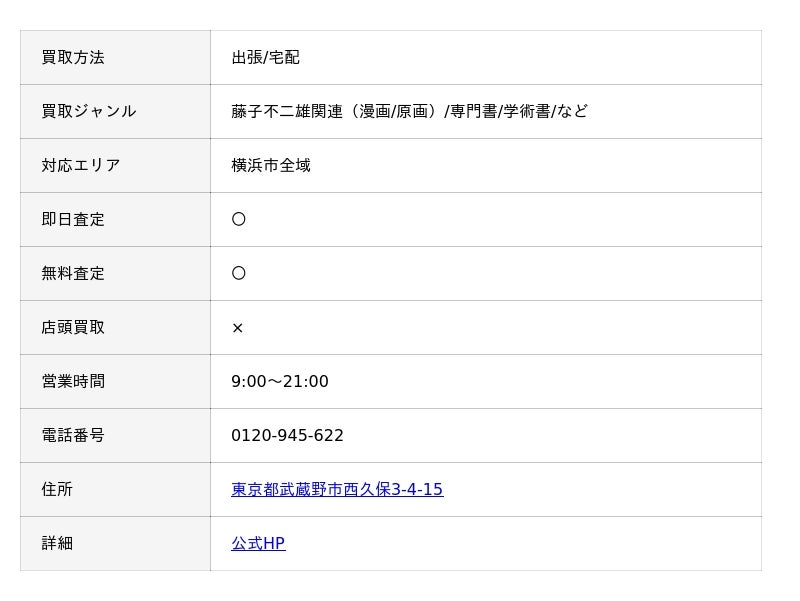Click the 無料査定 label
The height and width of the screenshot is (601, 800).
point(73,273)
